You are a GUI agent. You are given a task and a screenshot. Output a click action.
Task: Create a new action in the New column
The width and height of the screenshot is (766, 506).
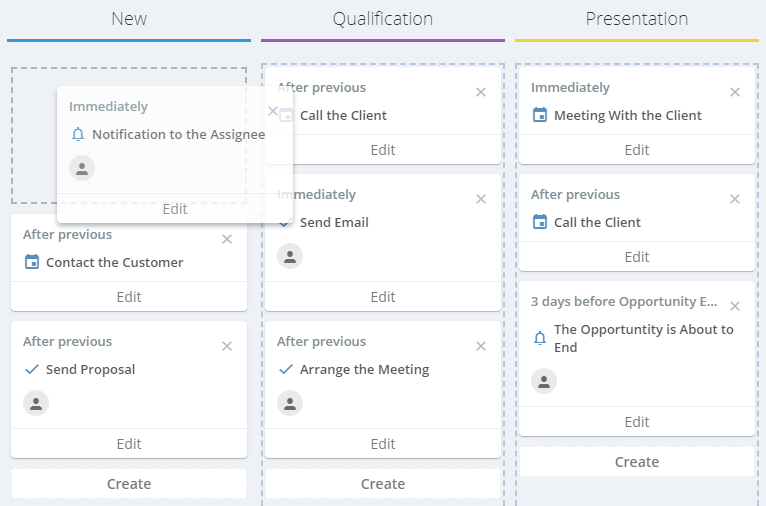[129, 484]
